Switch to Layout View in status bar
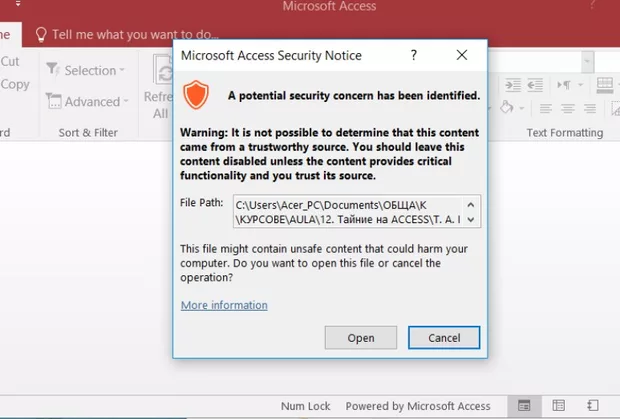This screenshot has width=620, height=419. coord(594,406)
